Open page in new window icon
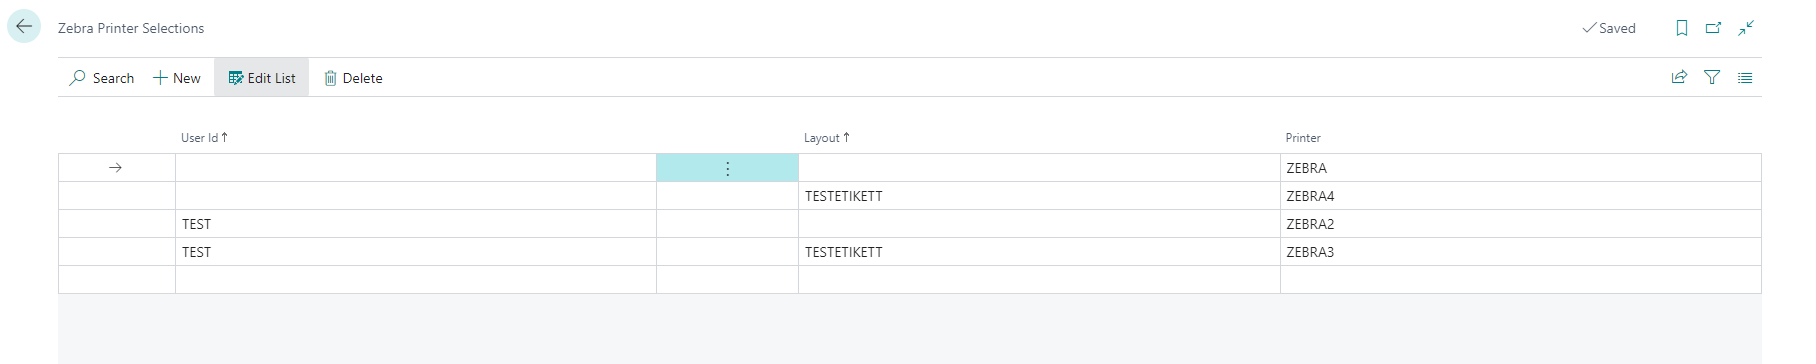This screenshot has width=1816, height=364. 1714,28
